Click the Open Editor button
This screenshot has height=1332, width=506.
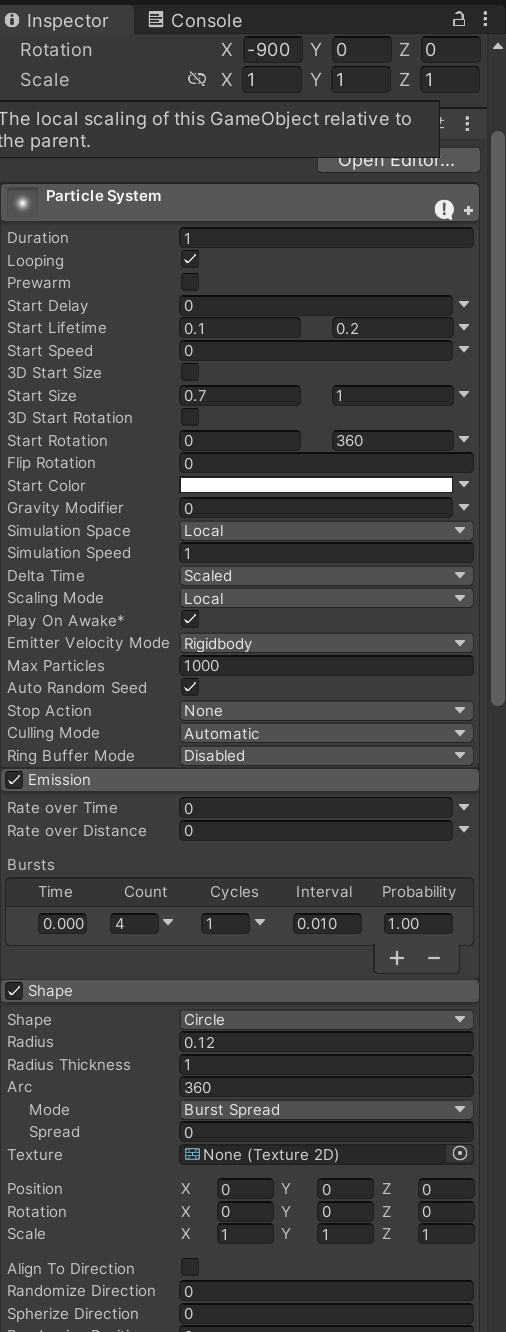(398, 160)
